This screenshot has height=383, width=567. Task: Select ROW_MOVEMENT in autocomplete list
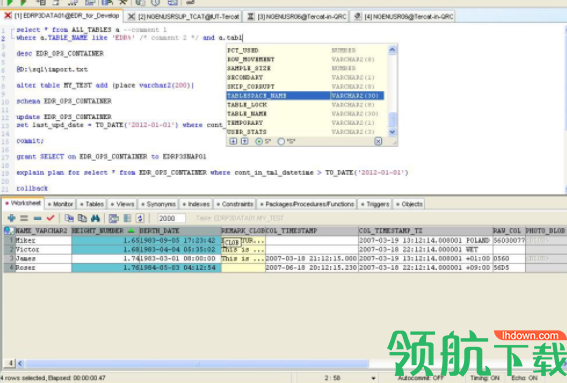click(305, 59)
